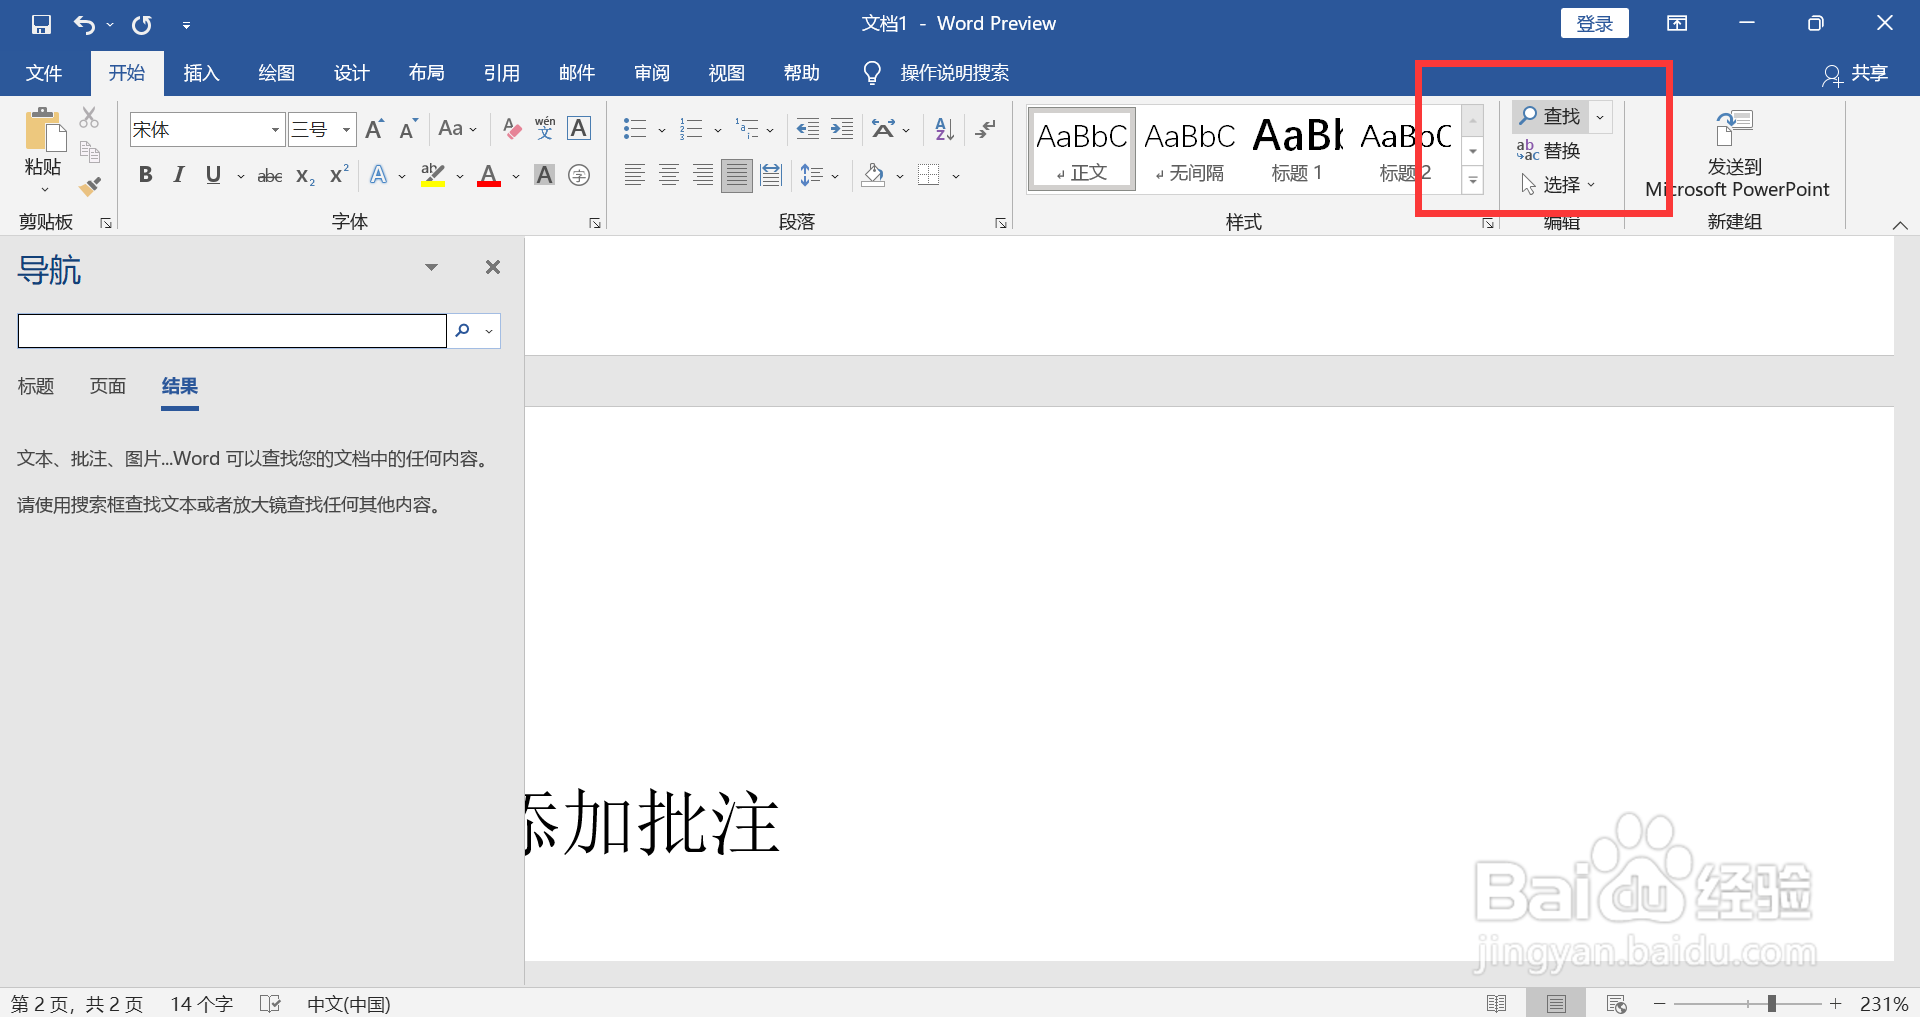Open the font name dropdown 宋体

point(275,130)
